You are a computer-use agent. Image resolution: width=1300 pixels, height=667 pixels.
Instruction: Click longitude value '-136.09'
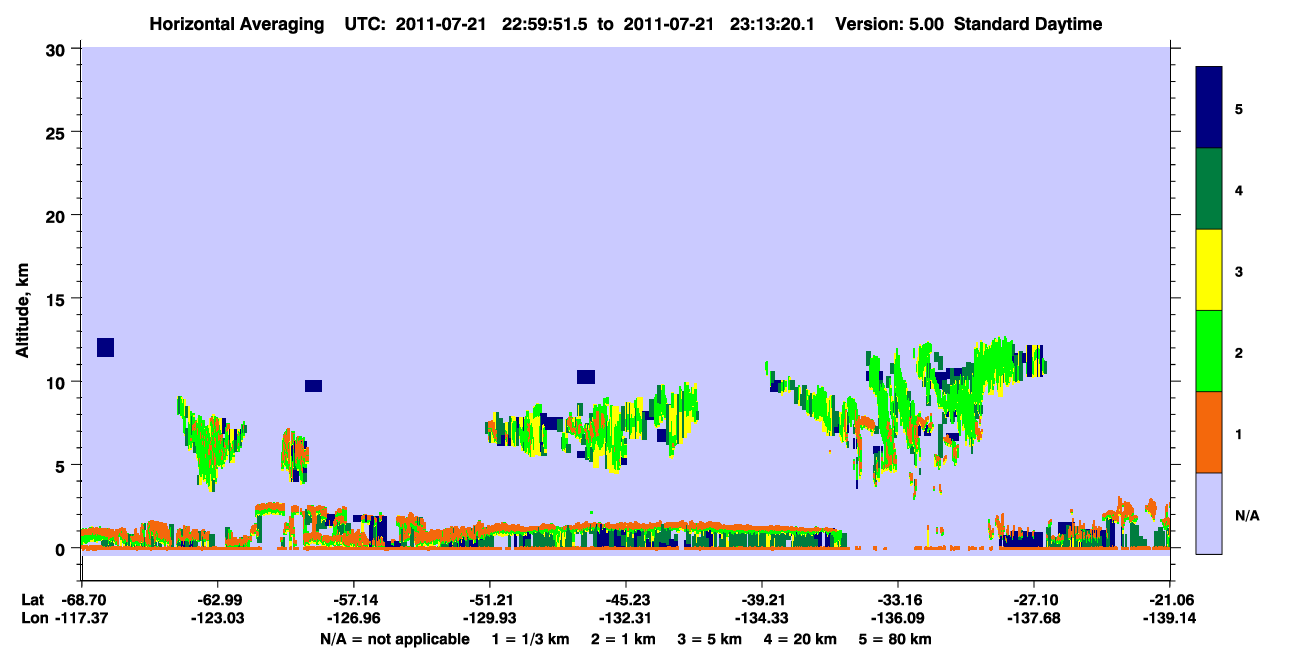pos(898,618)
